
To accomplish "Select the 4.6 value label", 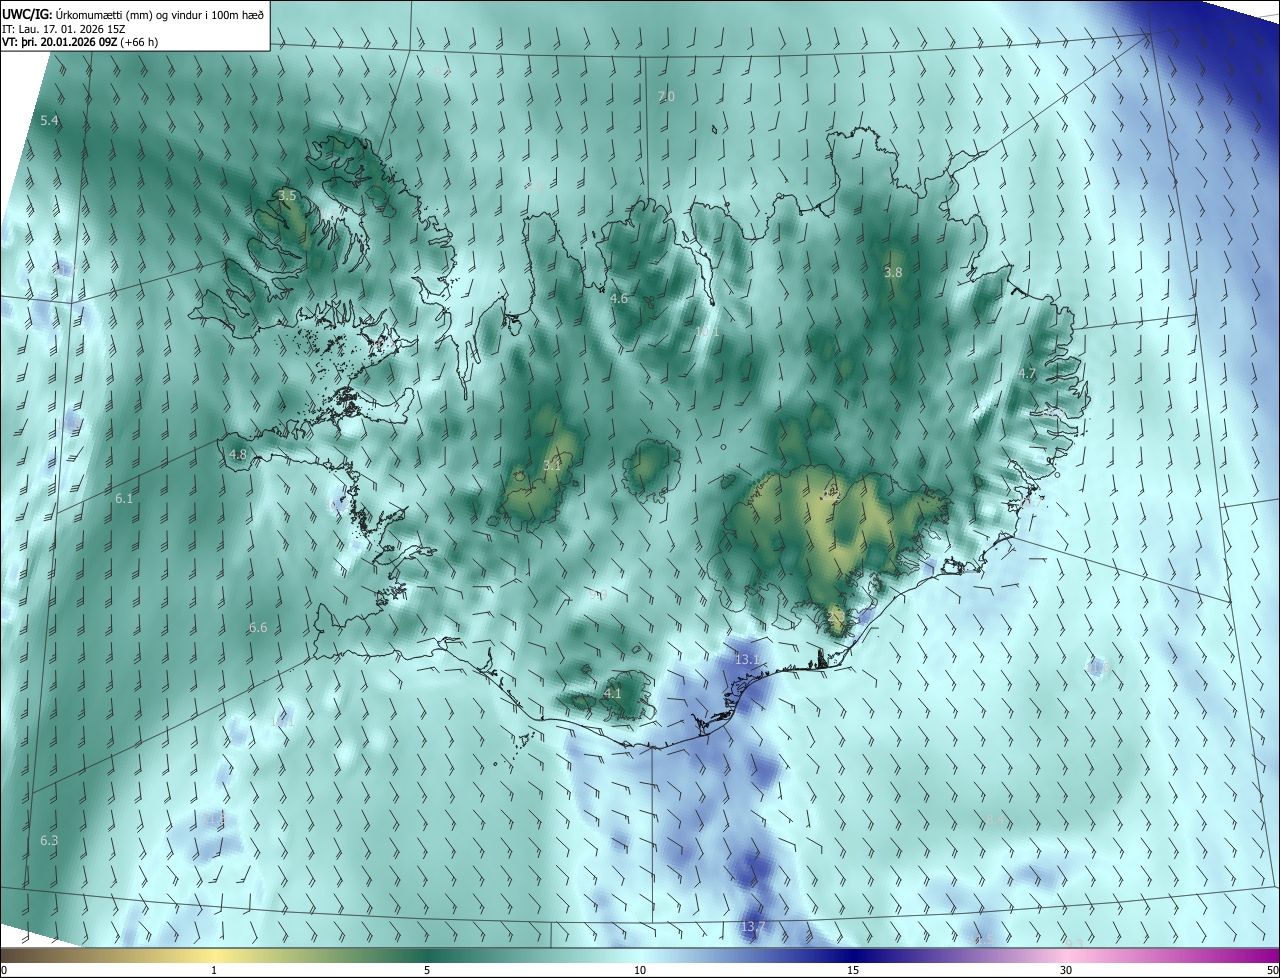I will [x=619, y=299].
